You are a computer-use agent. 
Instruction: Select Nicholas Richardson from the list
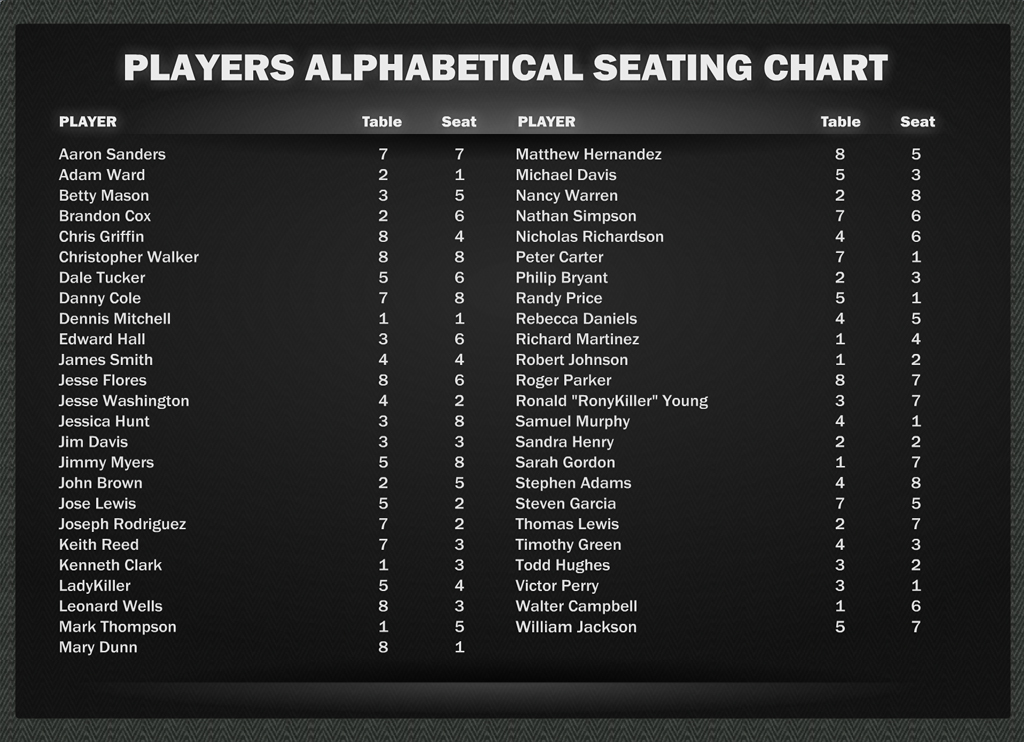(x=589, y=237)
